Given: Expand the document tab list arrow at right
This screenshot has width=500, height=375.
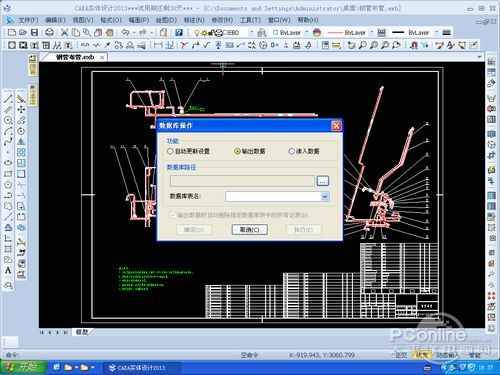Looking at the screenshot, I should click(479, 57).
